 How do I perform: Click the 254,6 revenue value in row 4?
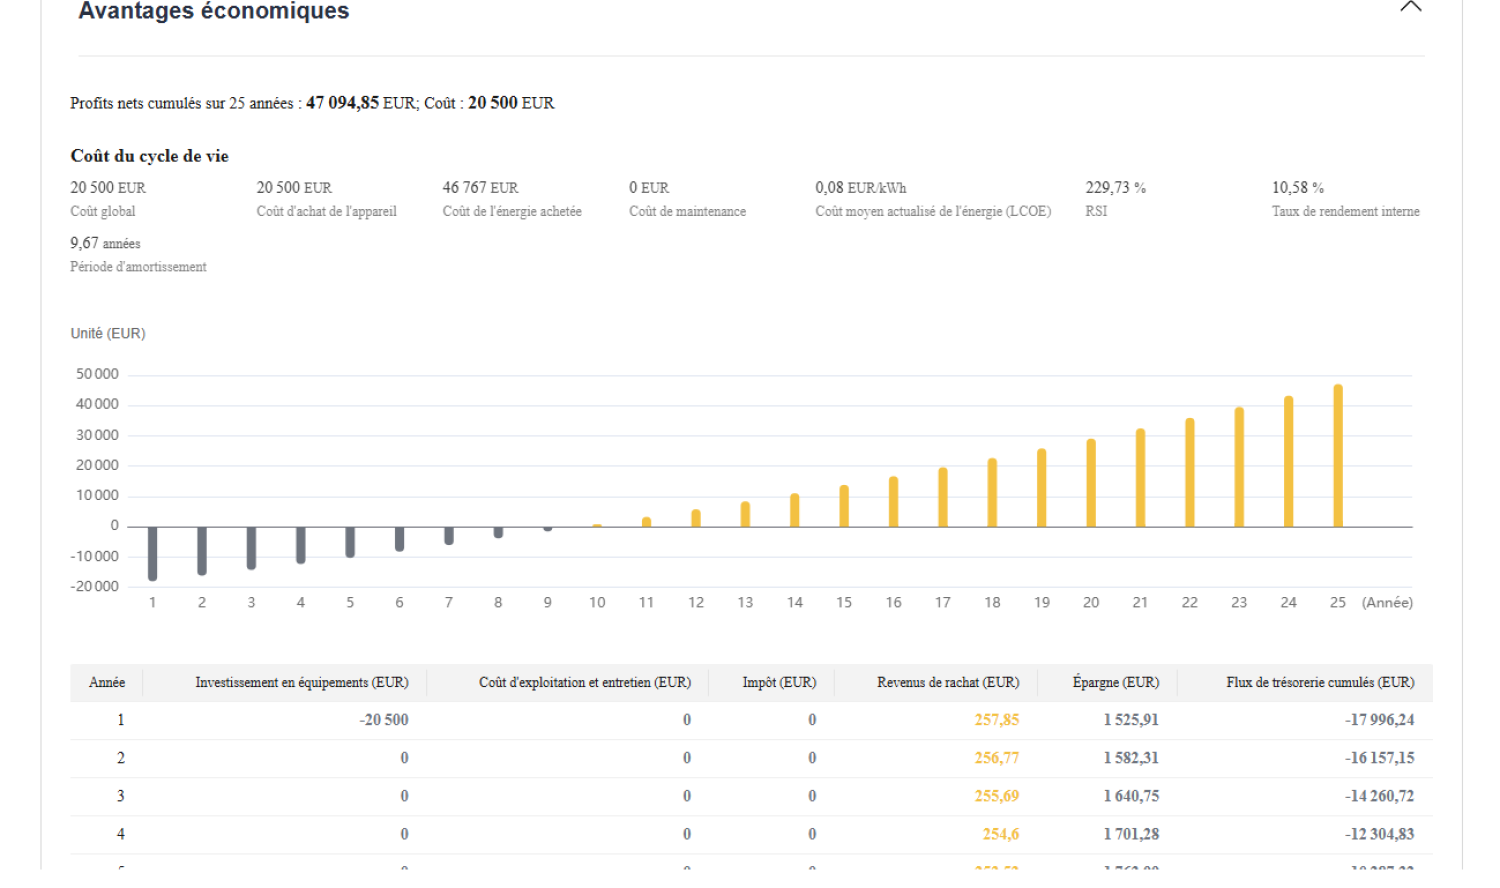(x=1000, y=834)
